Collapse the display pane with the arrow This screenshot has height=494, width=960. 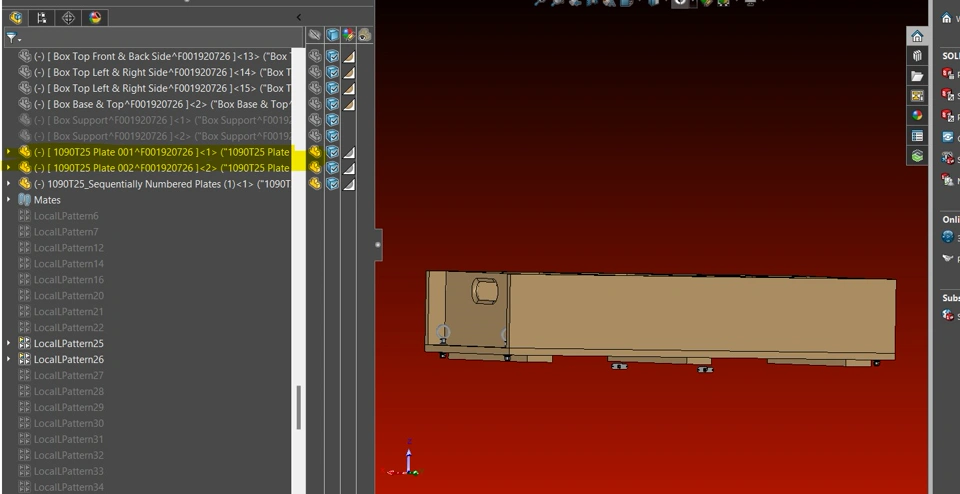coord(299,18)
